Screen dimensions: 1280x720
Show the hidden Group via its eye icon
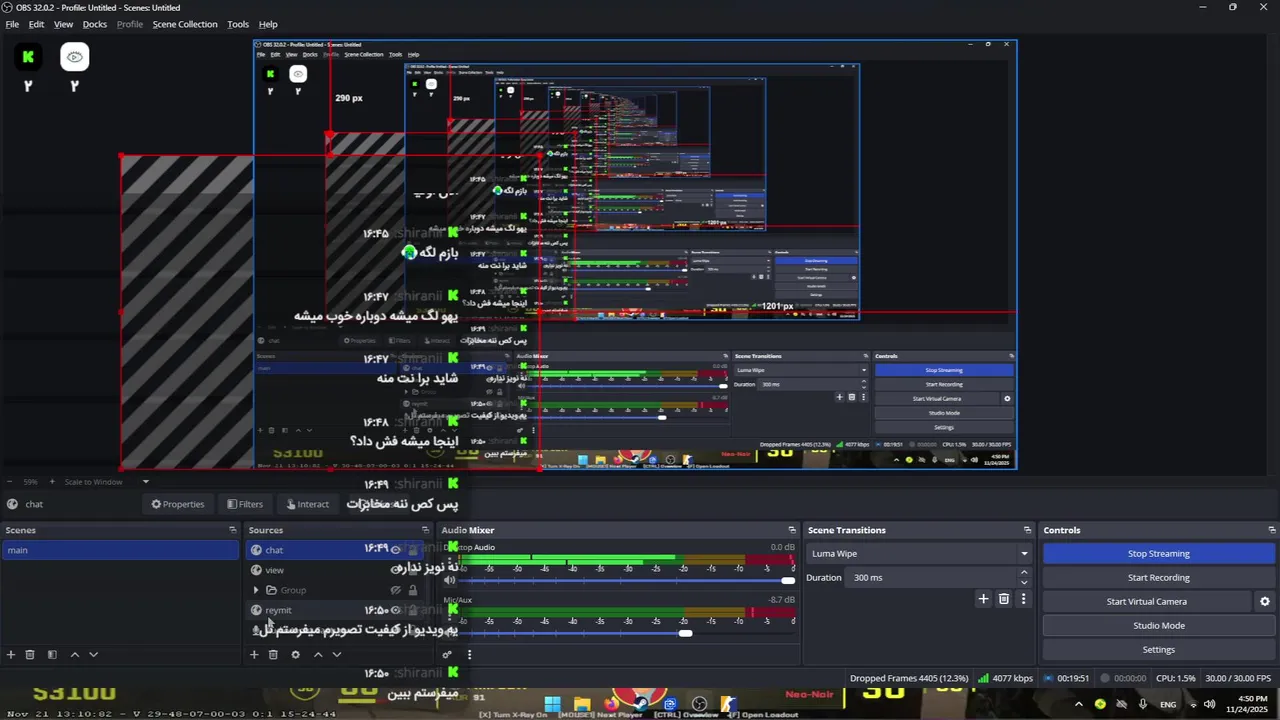pyautogui.click(x=396, y=590)
